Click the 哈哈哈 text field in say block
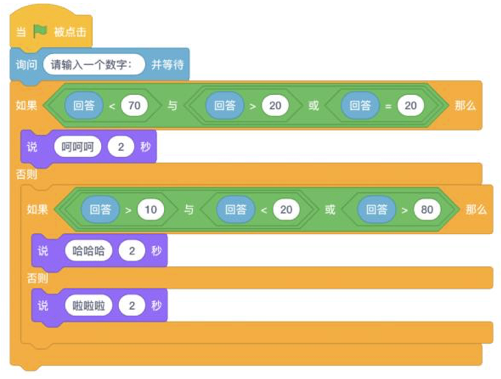501x379 pixels. pyautogui.click(x=88, y=251)
